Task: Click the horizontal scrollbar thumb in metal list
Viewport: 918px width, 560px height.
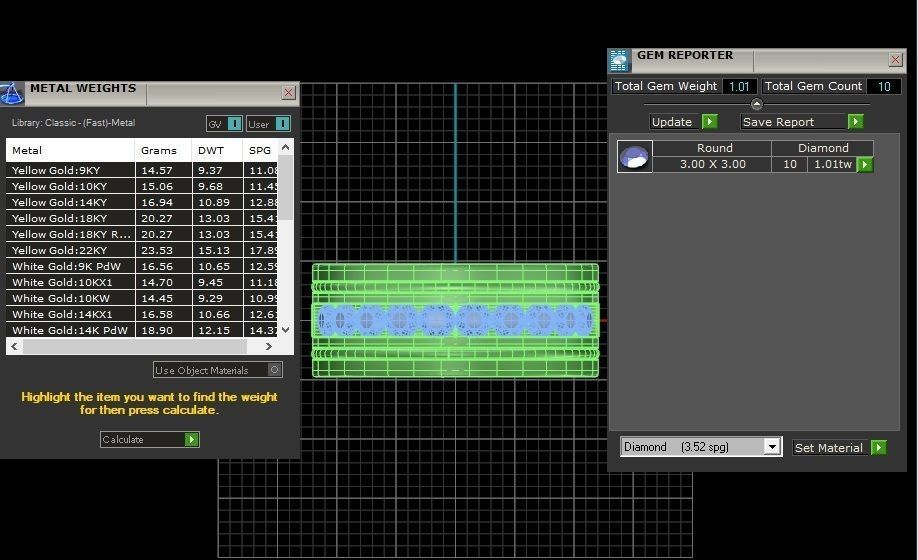Action: pyautogui.click(x=135, y=346)
